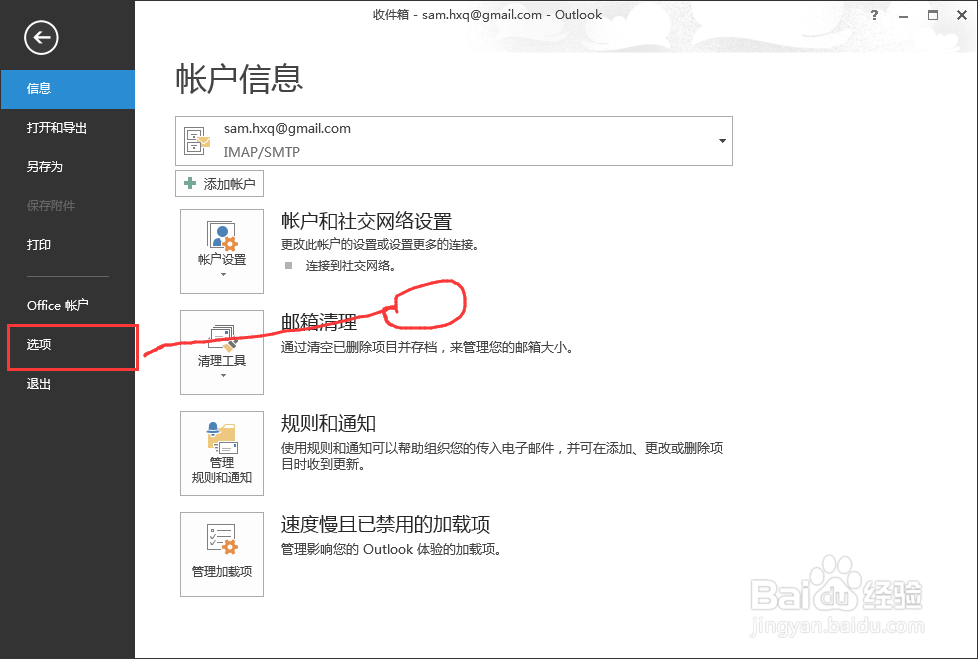Open Manage Rules and Alerts (管理规则和通知) icon
This screenshot has width=978, height=659.
click(x=221, y=453)
